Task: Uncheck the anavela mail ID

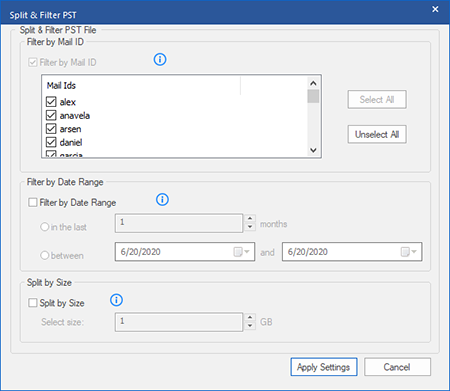Action: click(x=51, y=115)
